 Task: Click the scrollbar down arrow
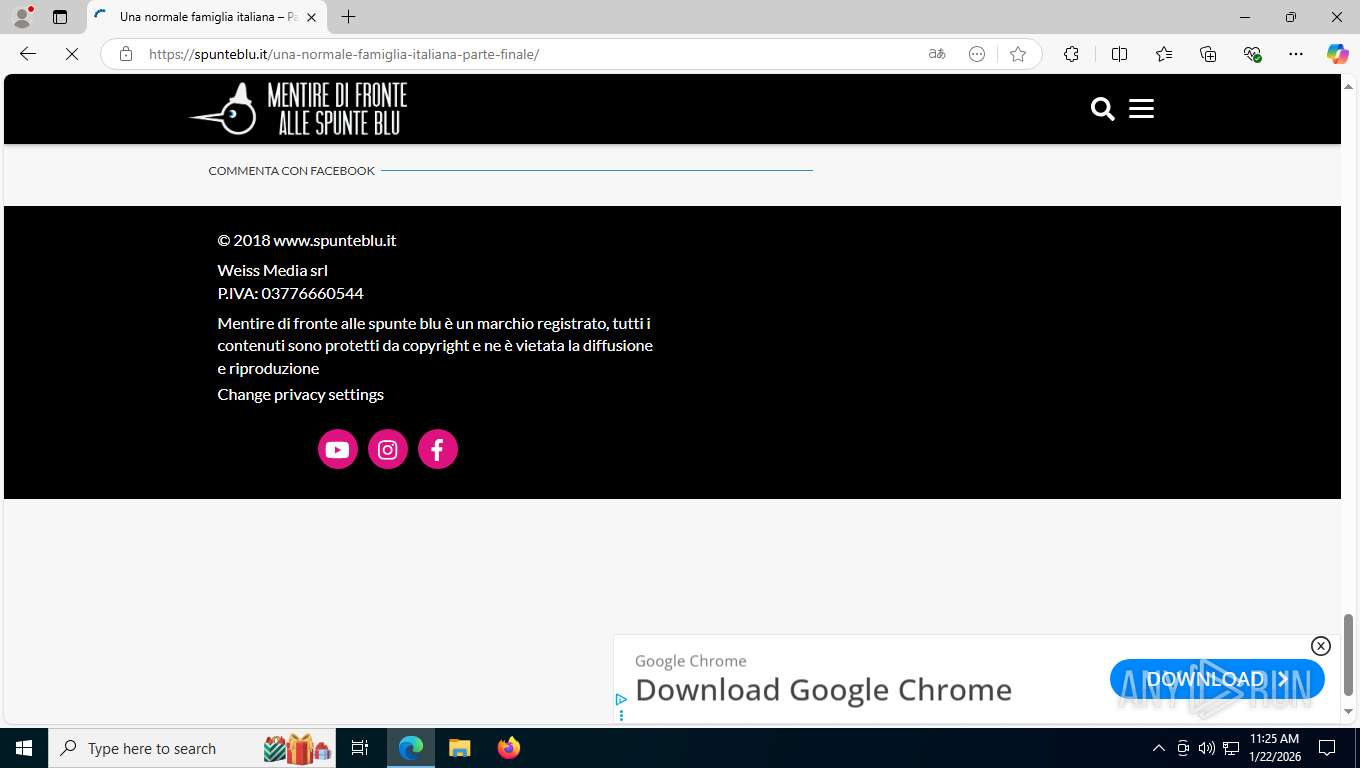[1348, 712]
